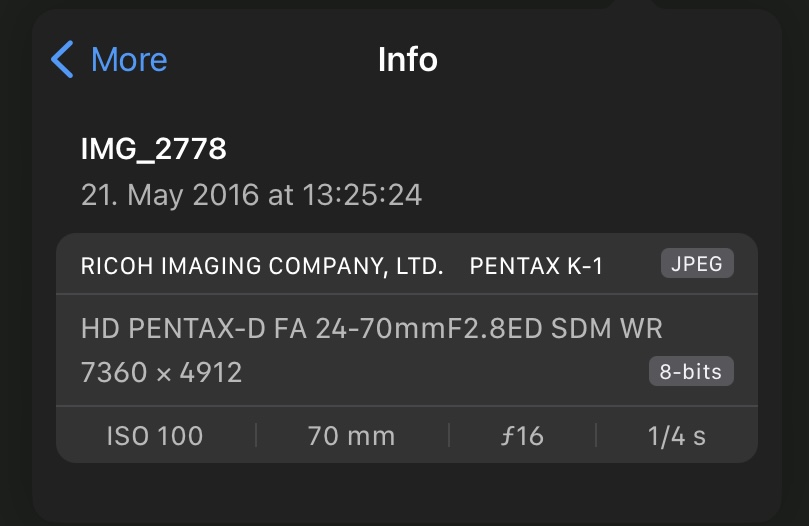Viewport: 809px width, 526px height.
Task: Click the 1/4 s shutter speed
Action: coord(676,436)
